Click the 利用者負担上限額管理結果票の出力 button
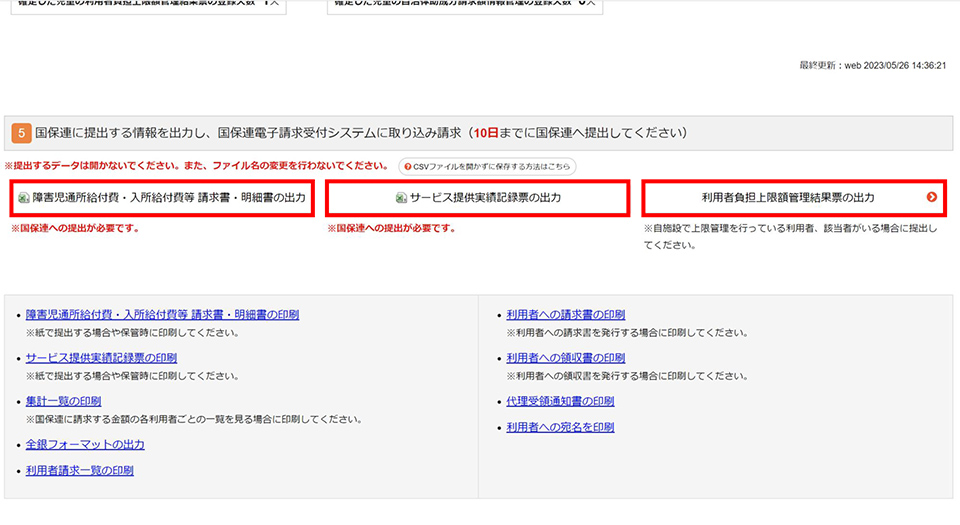960x525 pixels. click(794, 198)
